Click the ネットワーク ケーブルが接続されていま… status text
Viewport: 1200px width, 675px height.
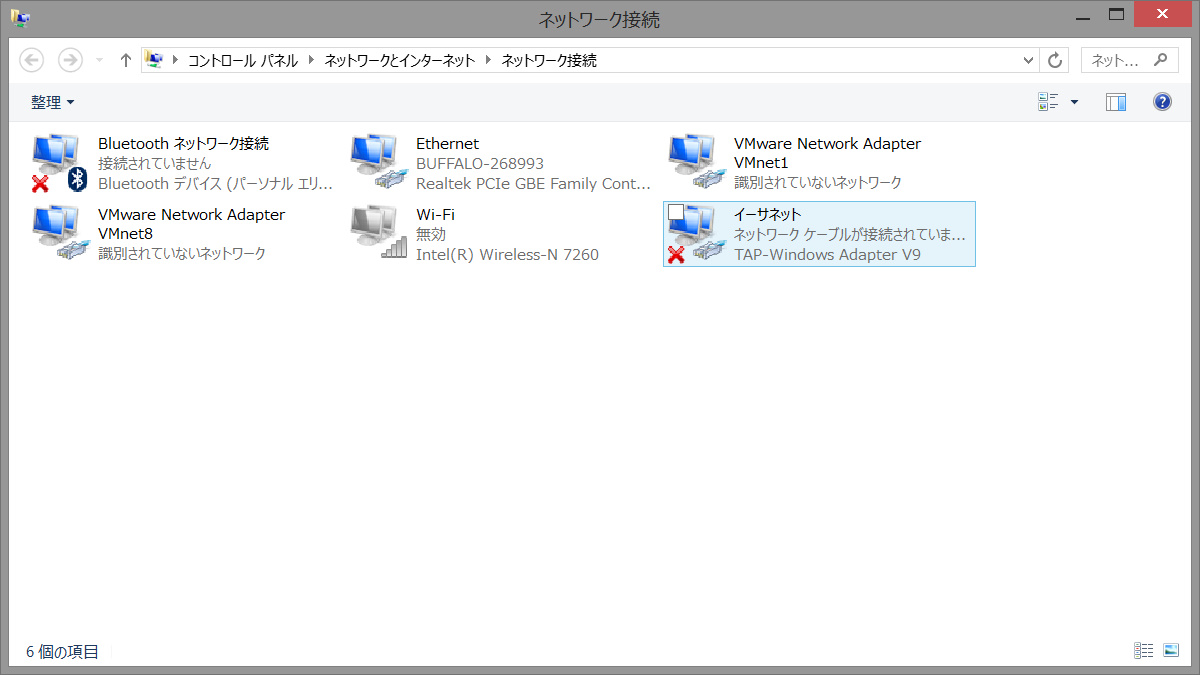pyautogui.click(x=850, y=235)
